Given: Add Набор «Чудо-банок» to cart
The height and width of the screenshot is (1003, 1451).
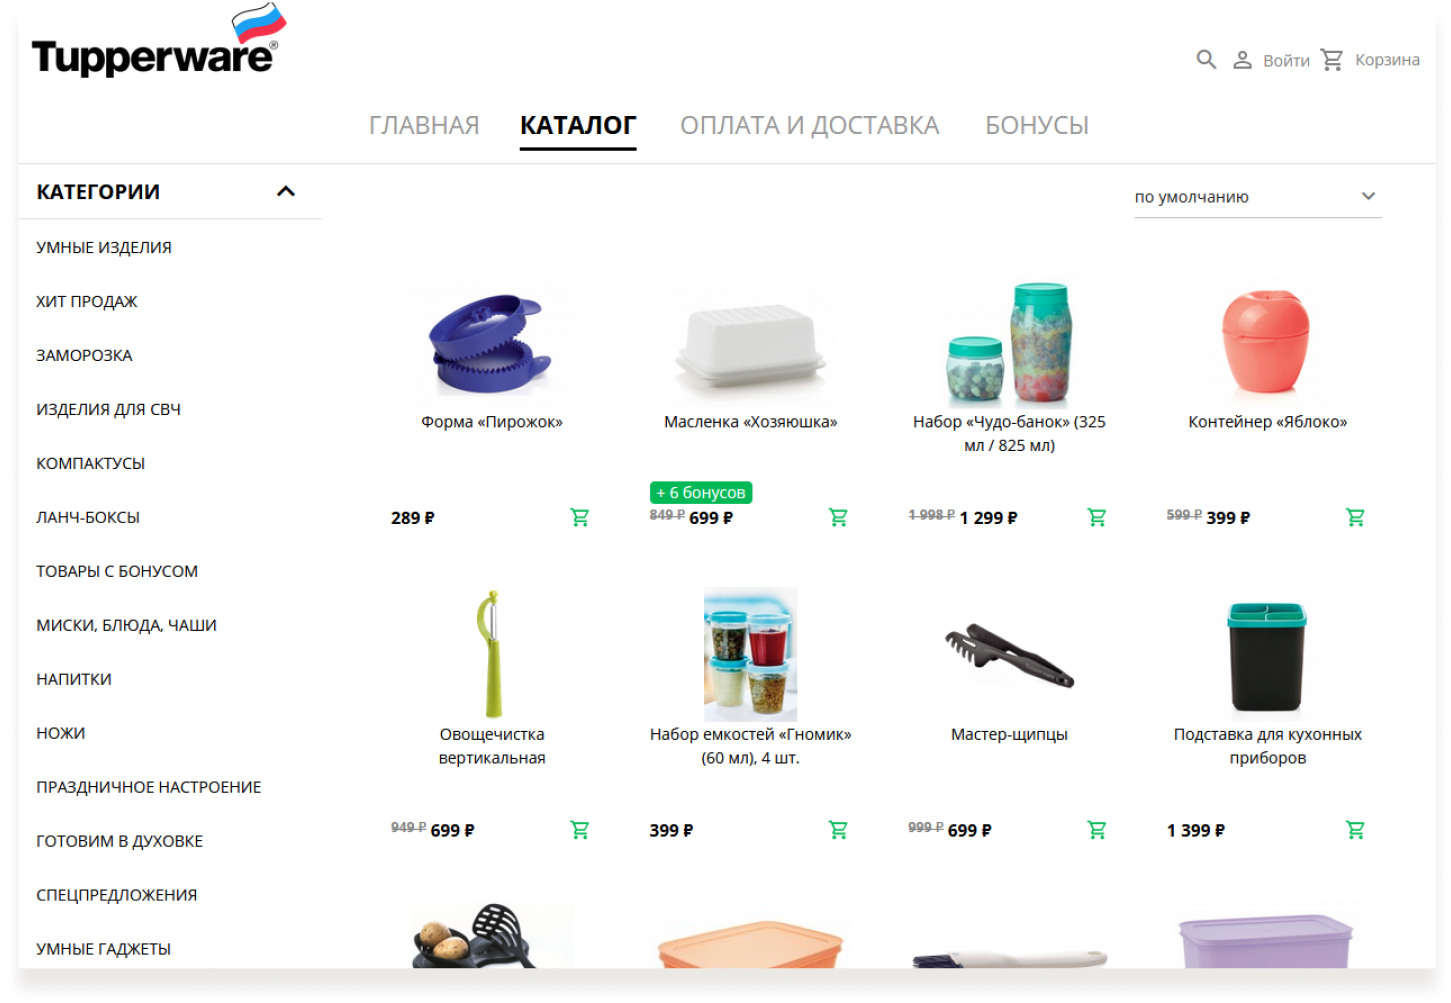Looking at the screenshot, I should [1097, 518].
